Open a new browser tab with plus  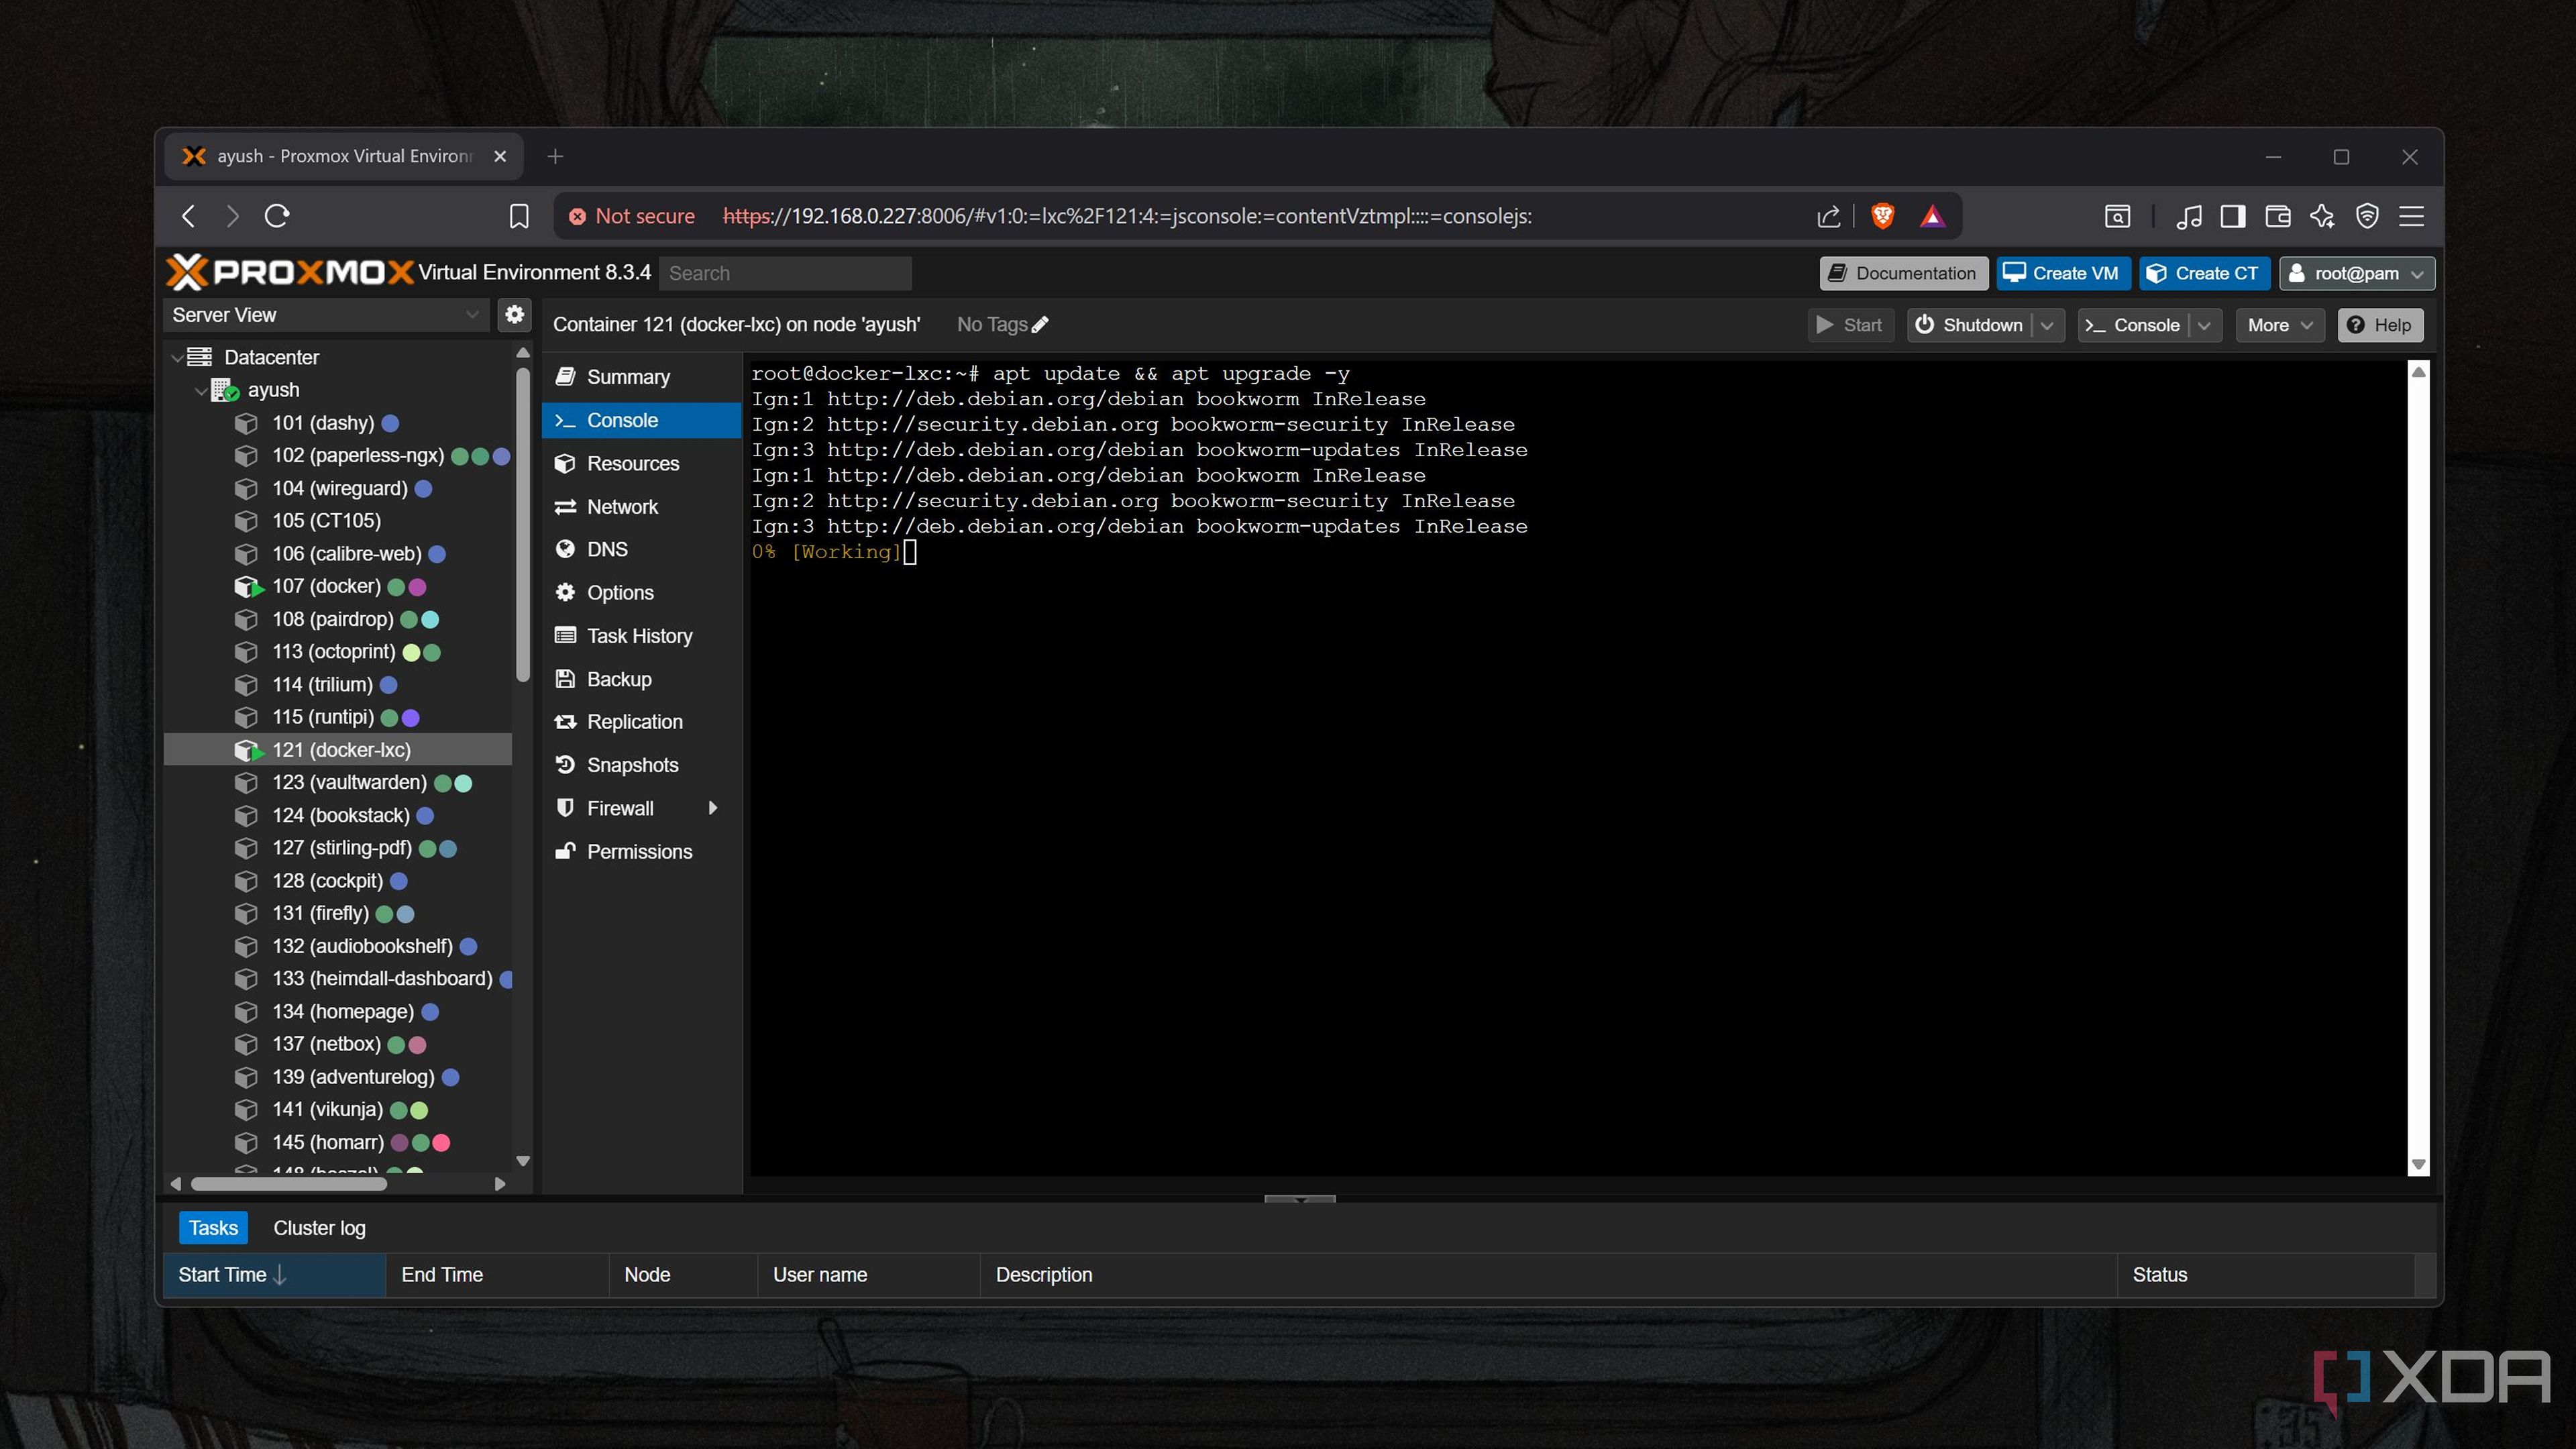pyautogui.click(x=555, y=156)
